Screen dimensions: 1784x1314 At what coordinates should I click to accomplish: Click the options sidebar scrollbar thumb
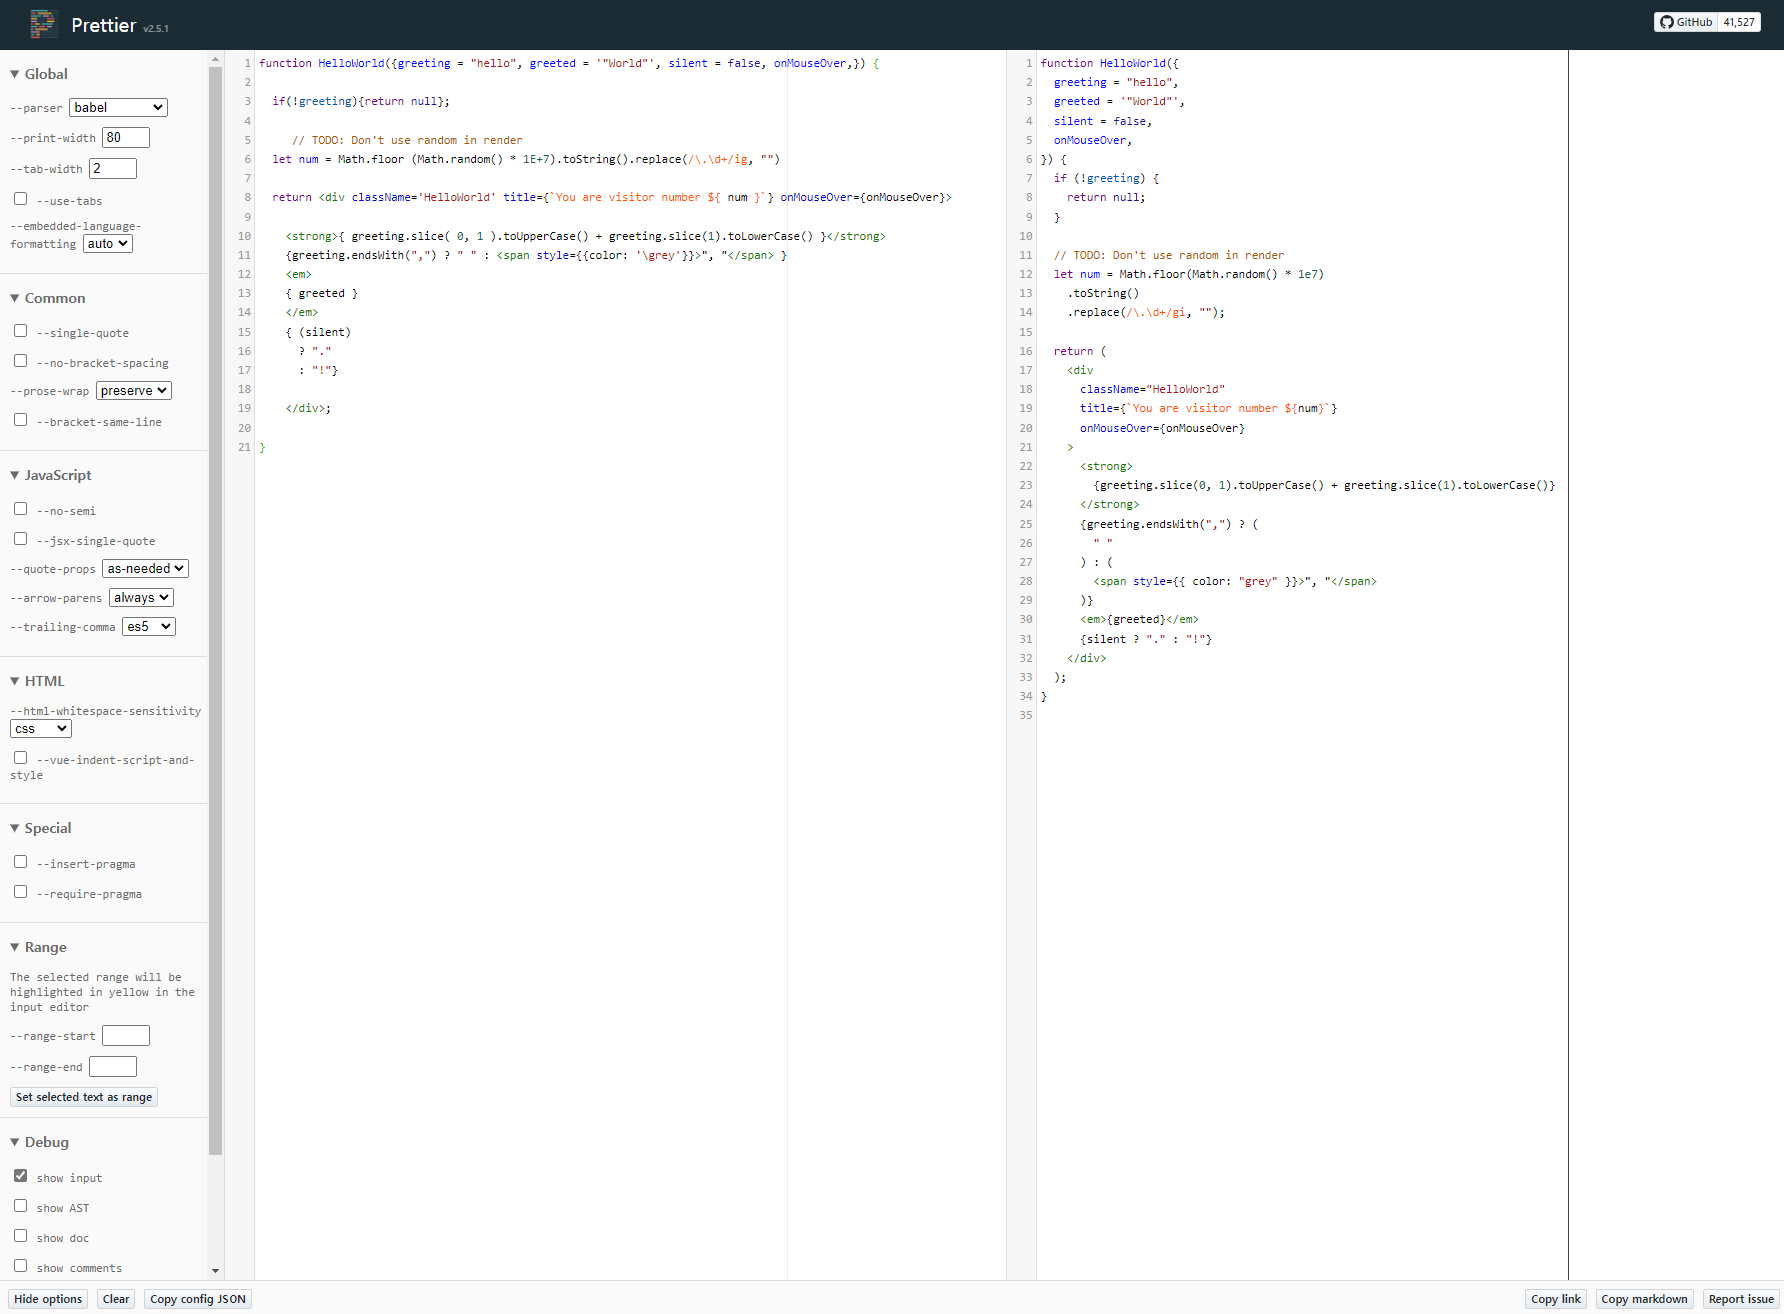(x=215, y=610)
